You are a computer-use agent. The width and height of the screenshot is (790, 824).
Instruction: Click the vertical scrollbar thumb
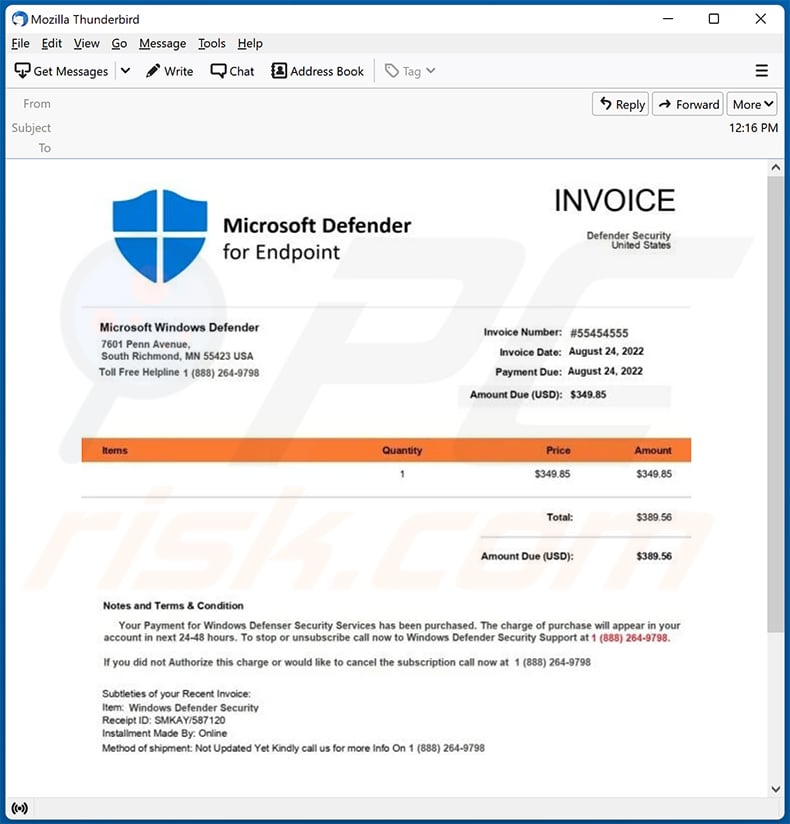[x=775, y=405]
